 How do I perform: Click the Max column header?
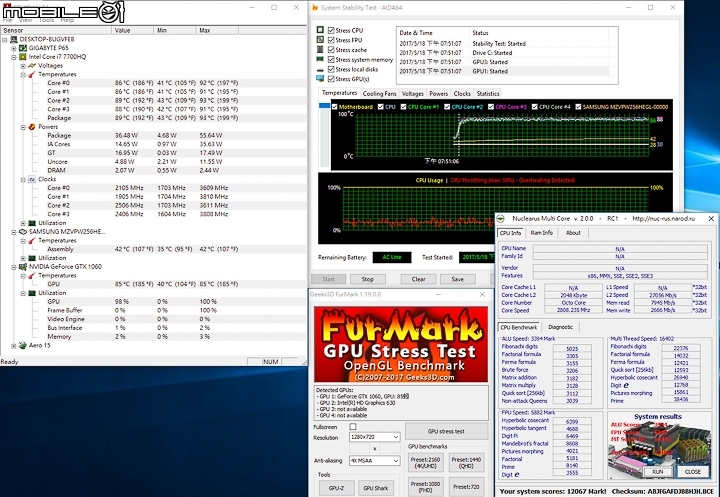[217, 30]
